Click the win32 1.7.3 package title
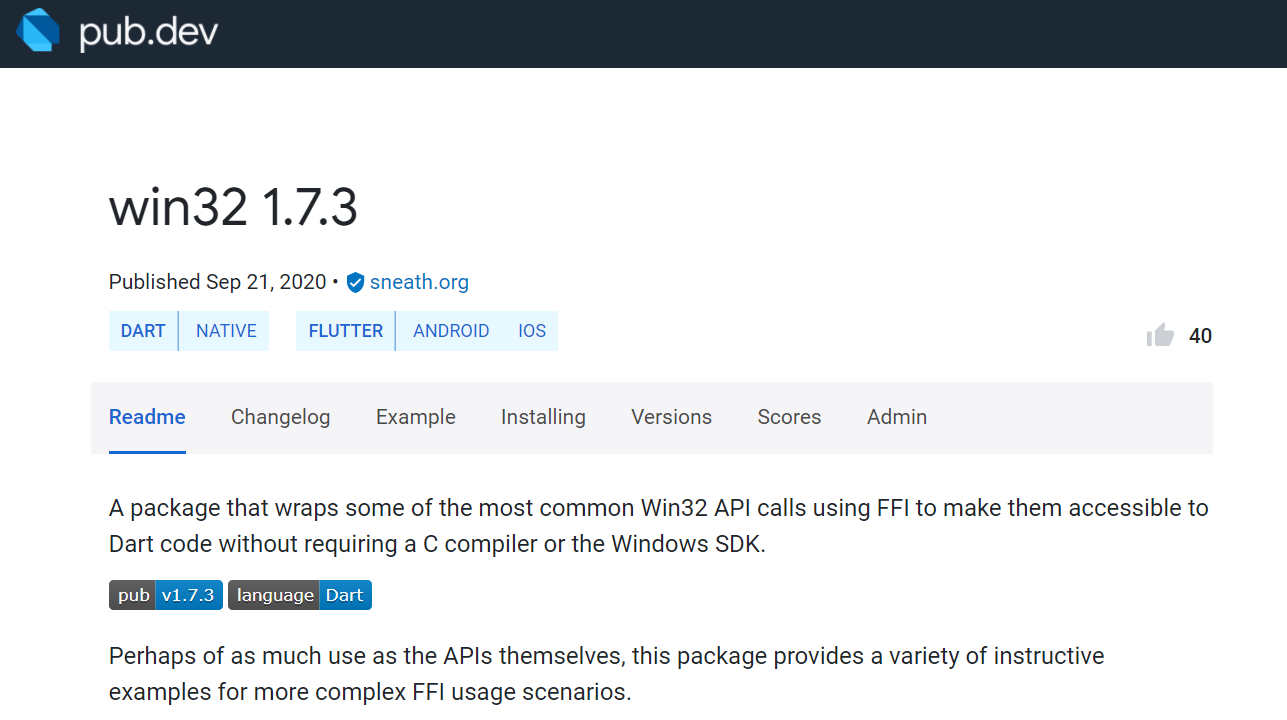Viewport: 1287px width, 720px height. pos(233,208)
